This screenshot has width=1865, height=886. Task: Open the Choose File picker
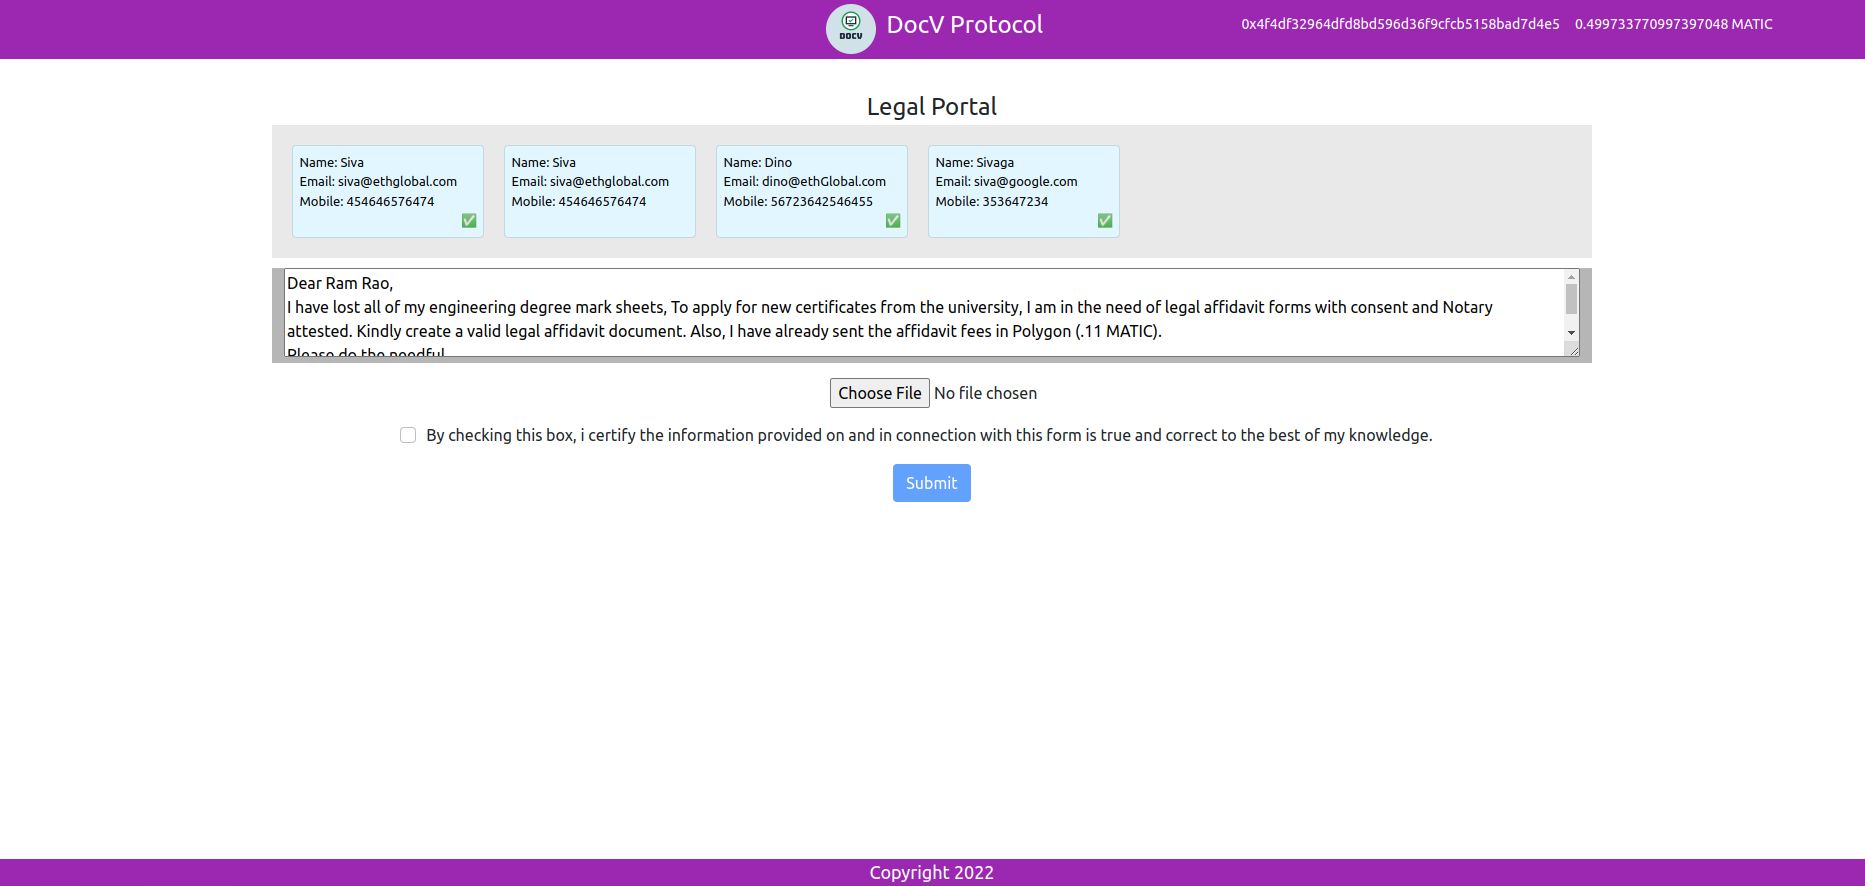(x=880, y=393)
